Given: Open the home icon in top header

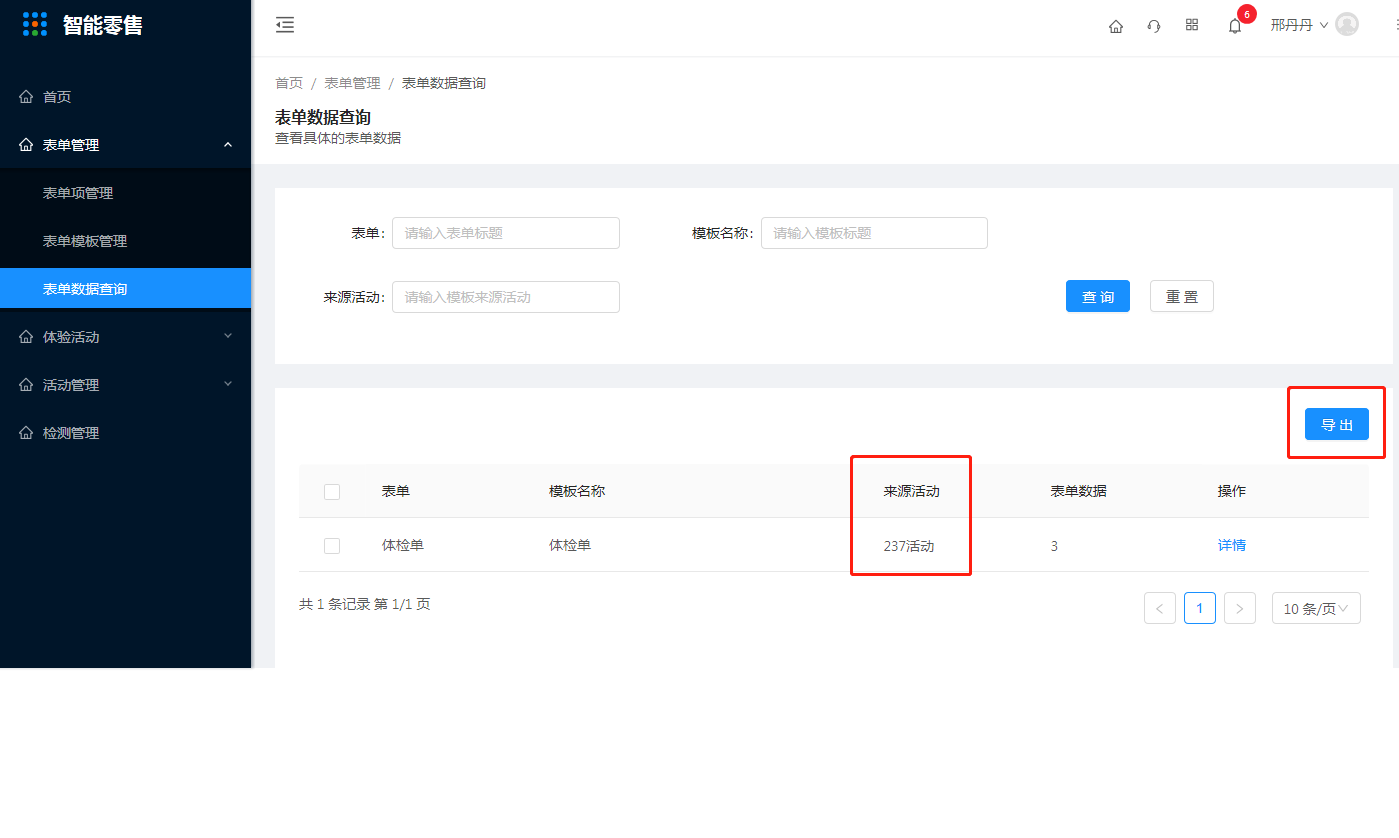Looking at the screenshot, I should click(1116, 26).
